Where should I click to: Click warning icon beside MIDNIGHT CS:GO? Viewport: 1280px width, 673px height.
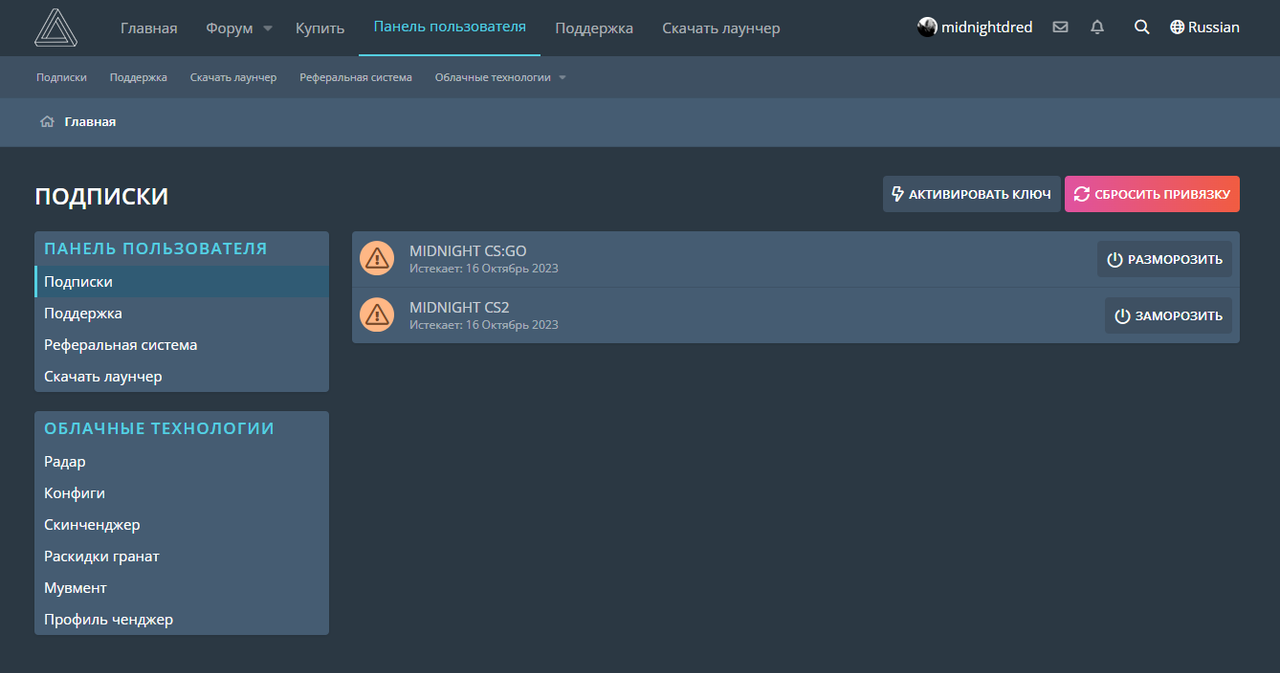point(377,259)
